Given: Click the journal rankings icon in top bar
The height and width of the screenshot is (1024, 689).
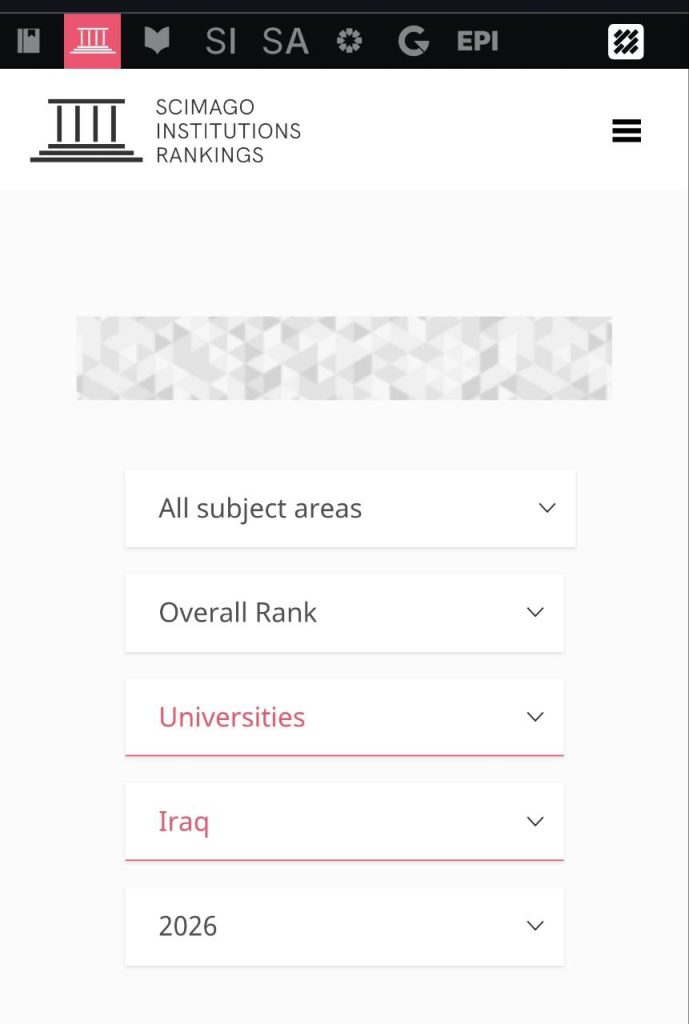Looking at the screenshot, I should tap(29, 41).
